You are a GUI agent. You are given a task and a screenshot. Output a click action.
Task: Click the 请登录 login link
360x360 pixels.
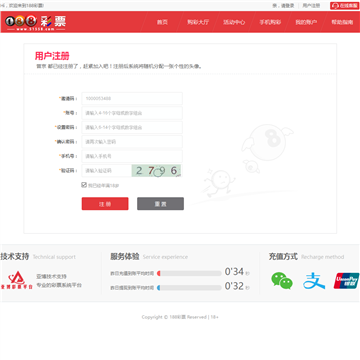point(288,6)
